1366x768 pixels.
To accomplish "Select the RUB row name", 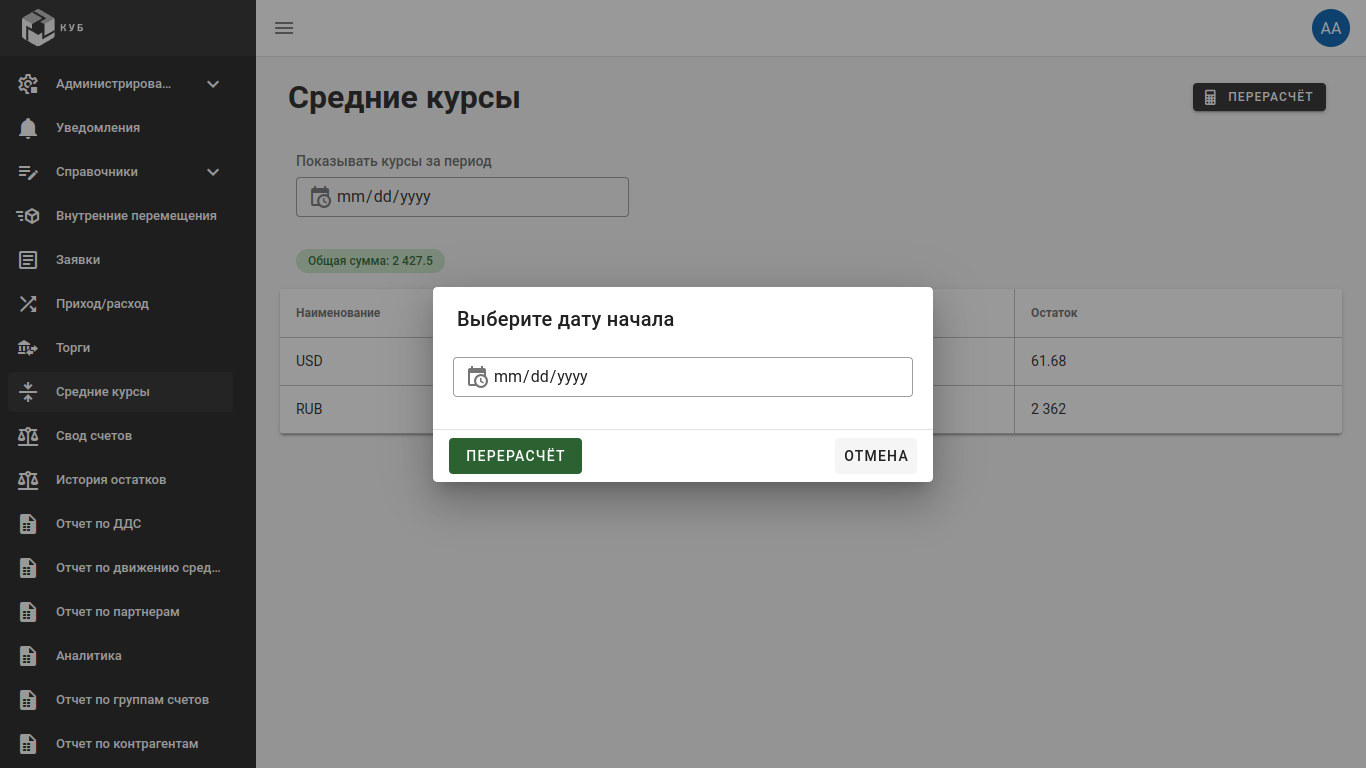I will click(309, 410).
